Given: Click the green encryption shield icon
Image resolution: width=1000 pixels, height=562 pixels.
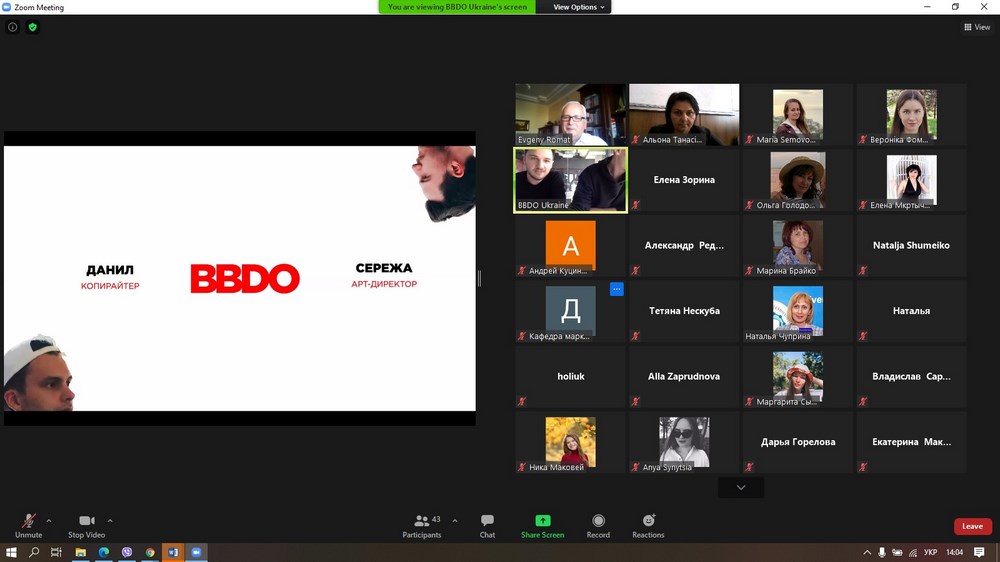Looking at the screenshot, I should coord(32,27).
